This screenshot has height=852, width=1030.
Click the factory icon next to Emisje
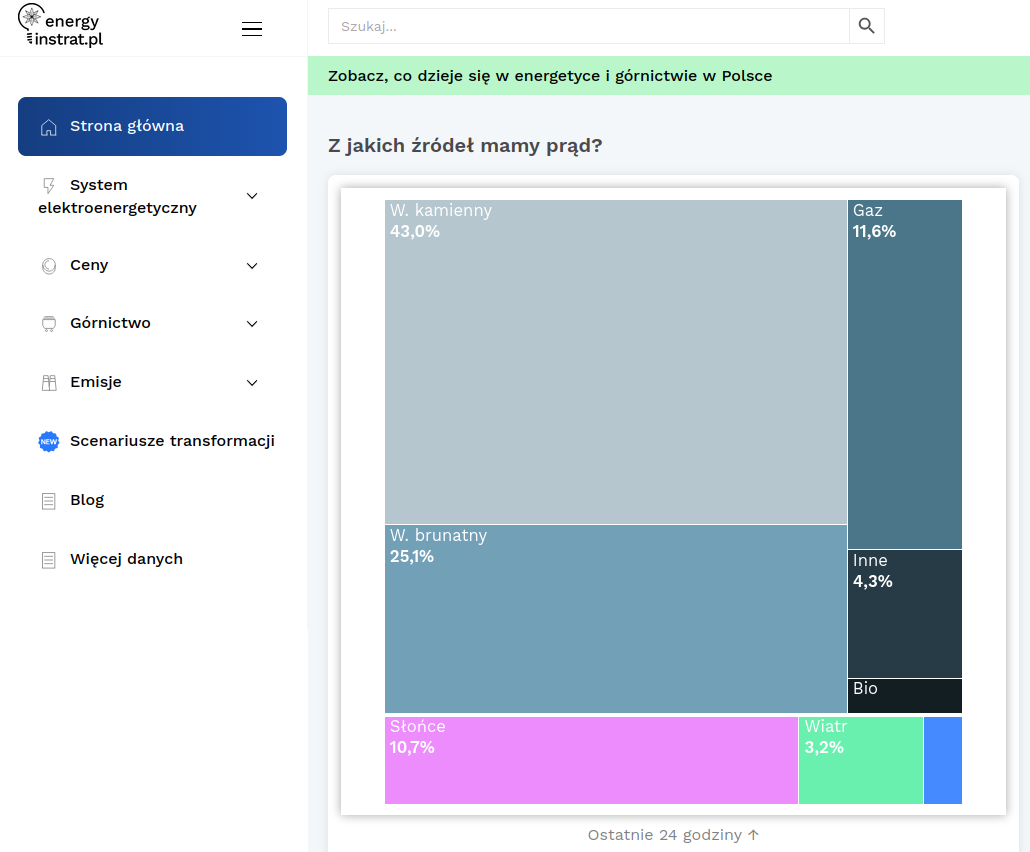coord(49,382)
